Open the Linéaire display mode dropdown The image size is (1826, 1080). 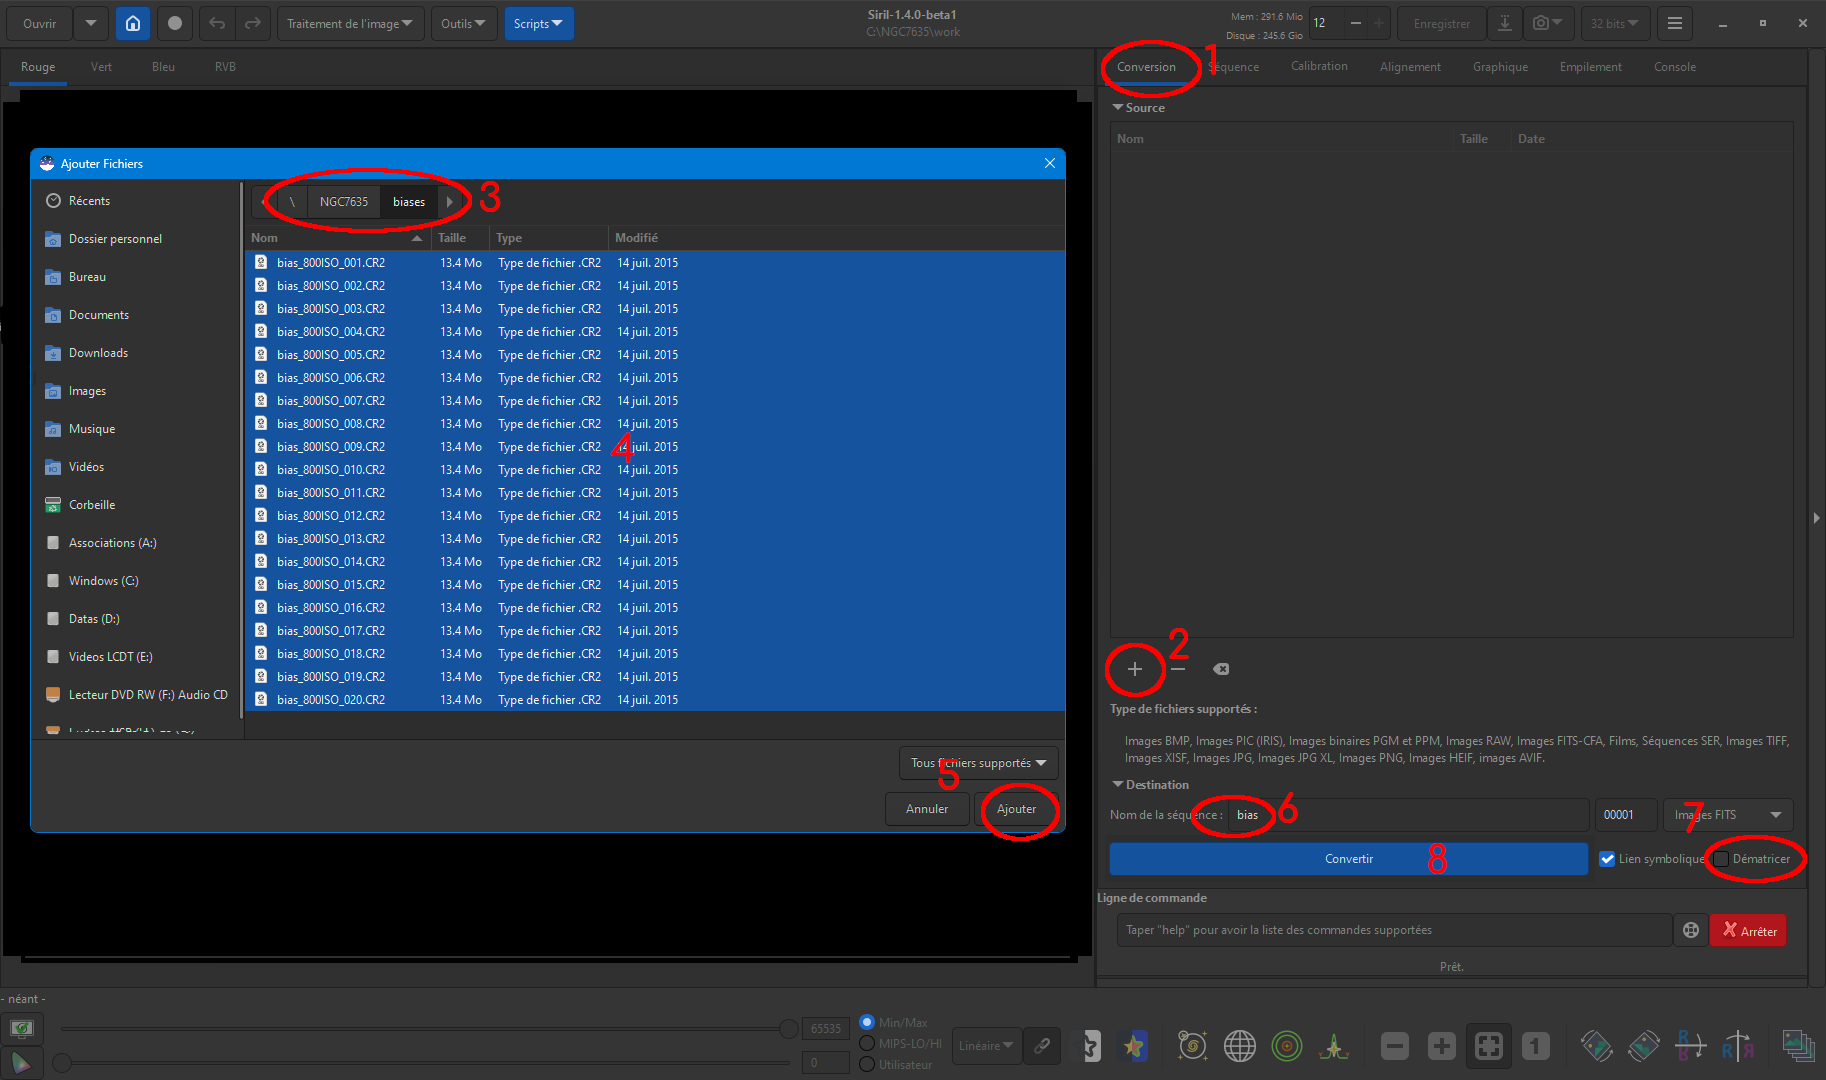click(x=987, y=1046)
